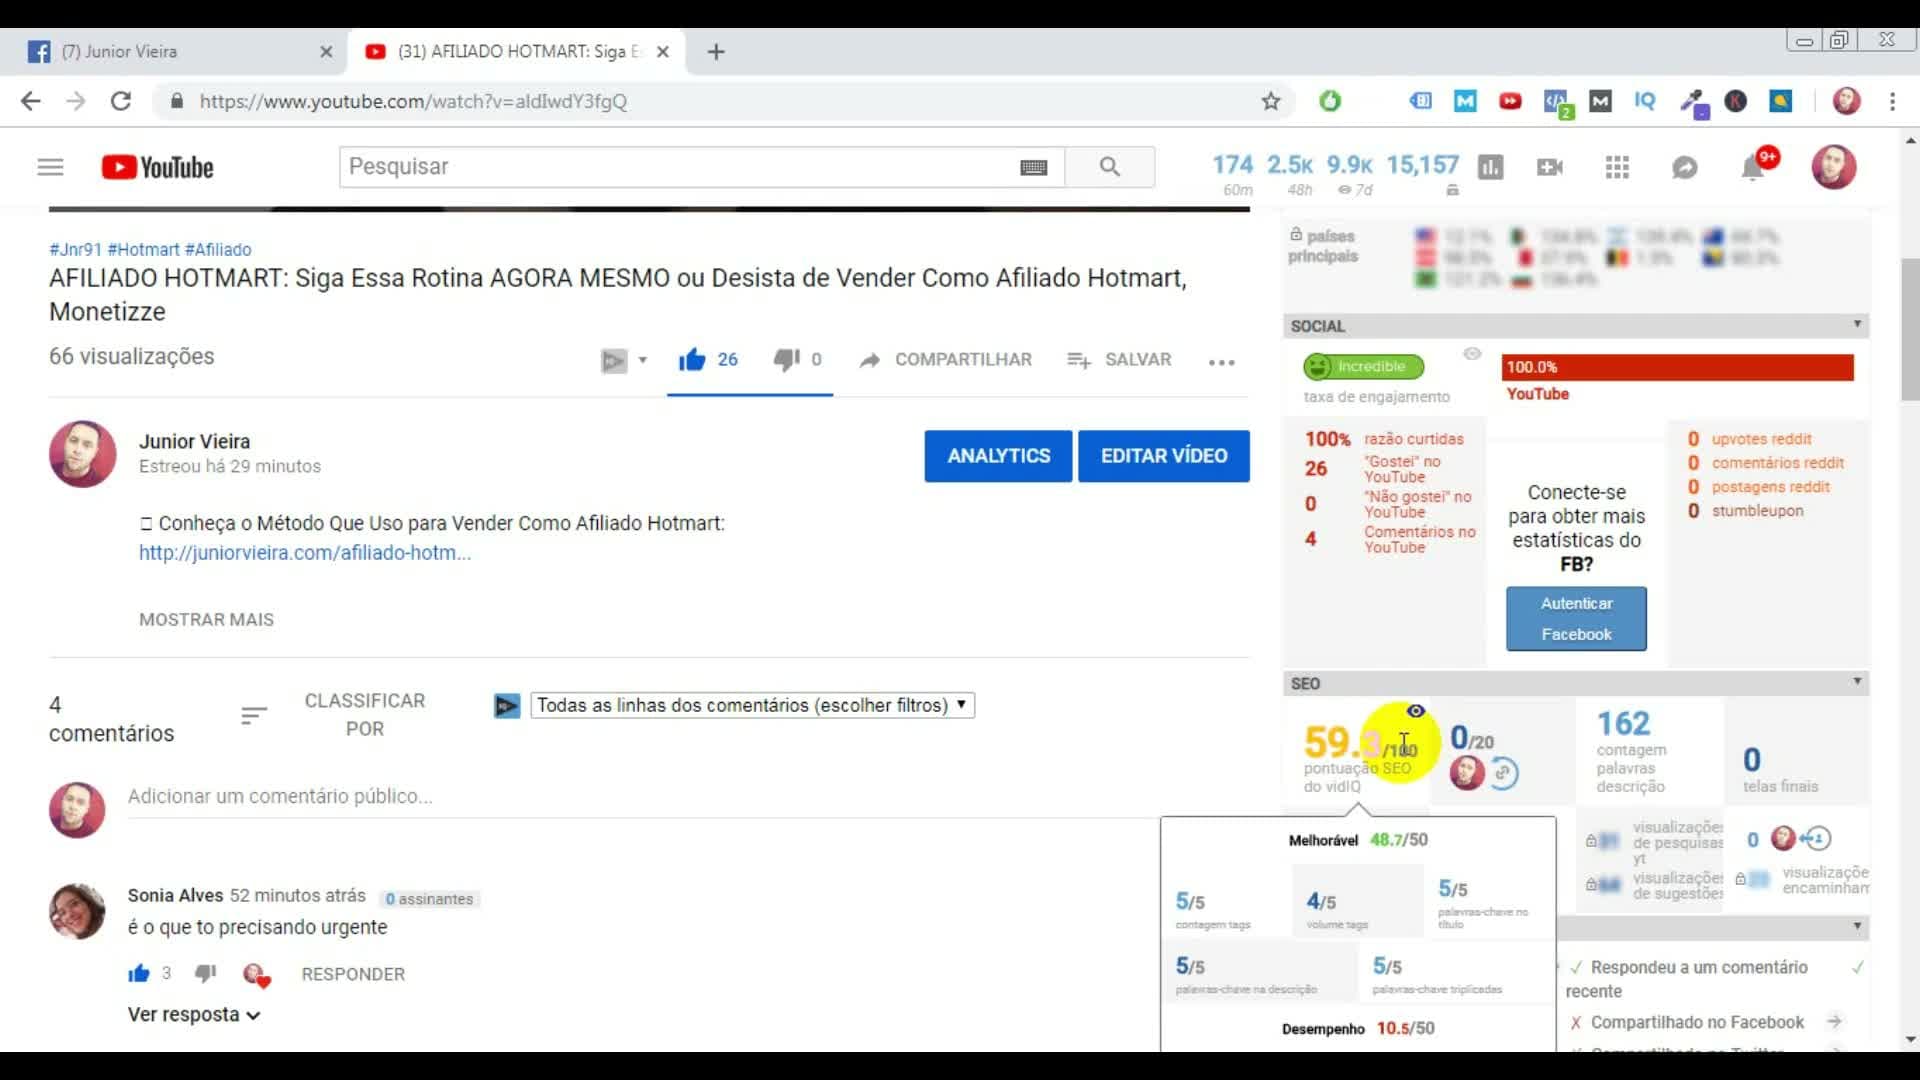1920x1080 pixels.
Task: Bookmark this page with the star icon
Action: 1270,101
